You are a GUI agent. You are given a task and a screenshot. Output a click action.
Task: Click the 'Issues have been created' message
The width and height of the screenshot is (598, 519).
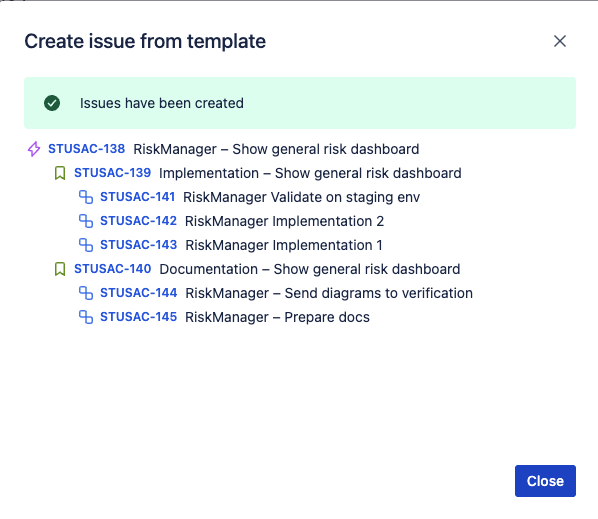pos(162,103)
